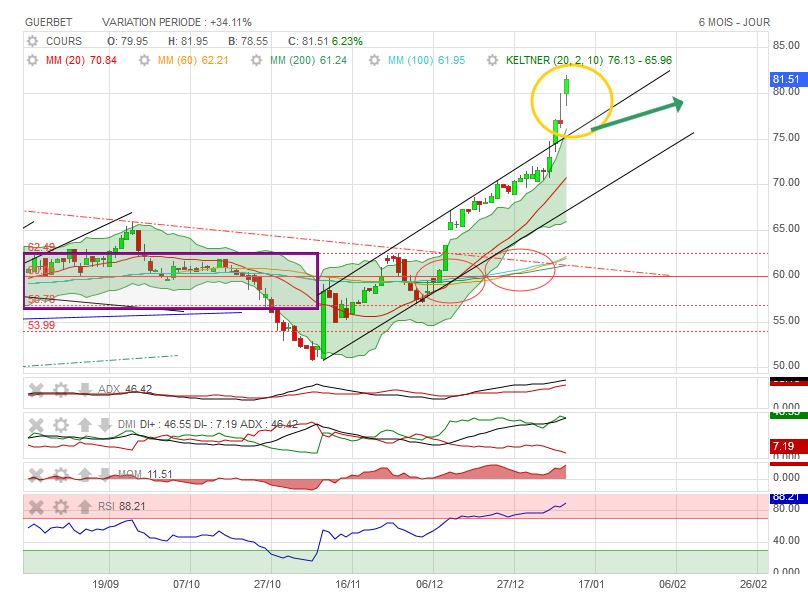Open settings gear for MM (100)
This screenshot has height=599, width=808.
point(375,60)
